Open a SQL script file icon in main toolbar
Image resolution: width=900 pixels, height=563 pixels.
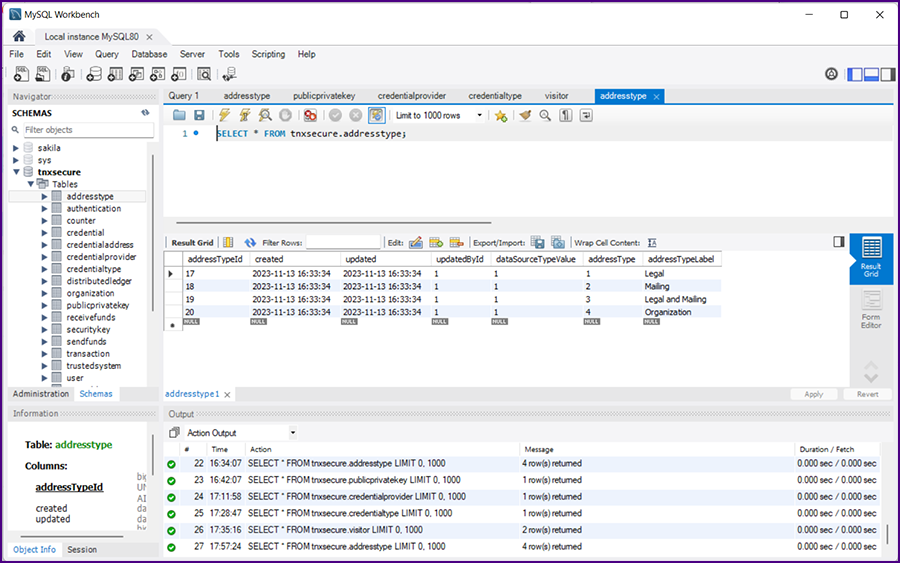pyautogui.click(x=42, y=74)
